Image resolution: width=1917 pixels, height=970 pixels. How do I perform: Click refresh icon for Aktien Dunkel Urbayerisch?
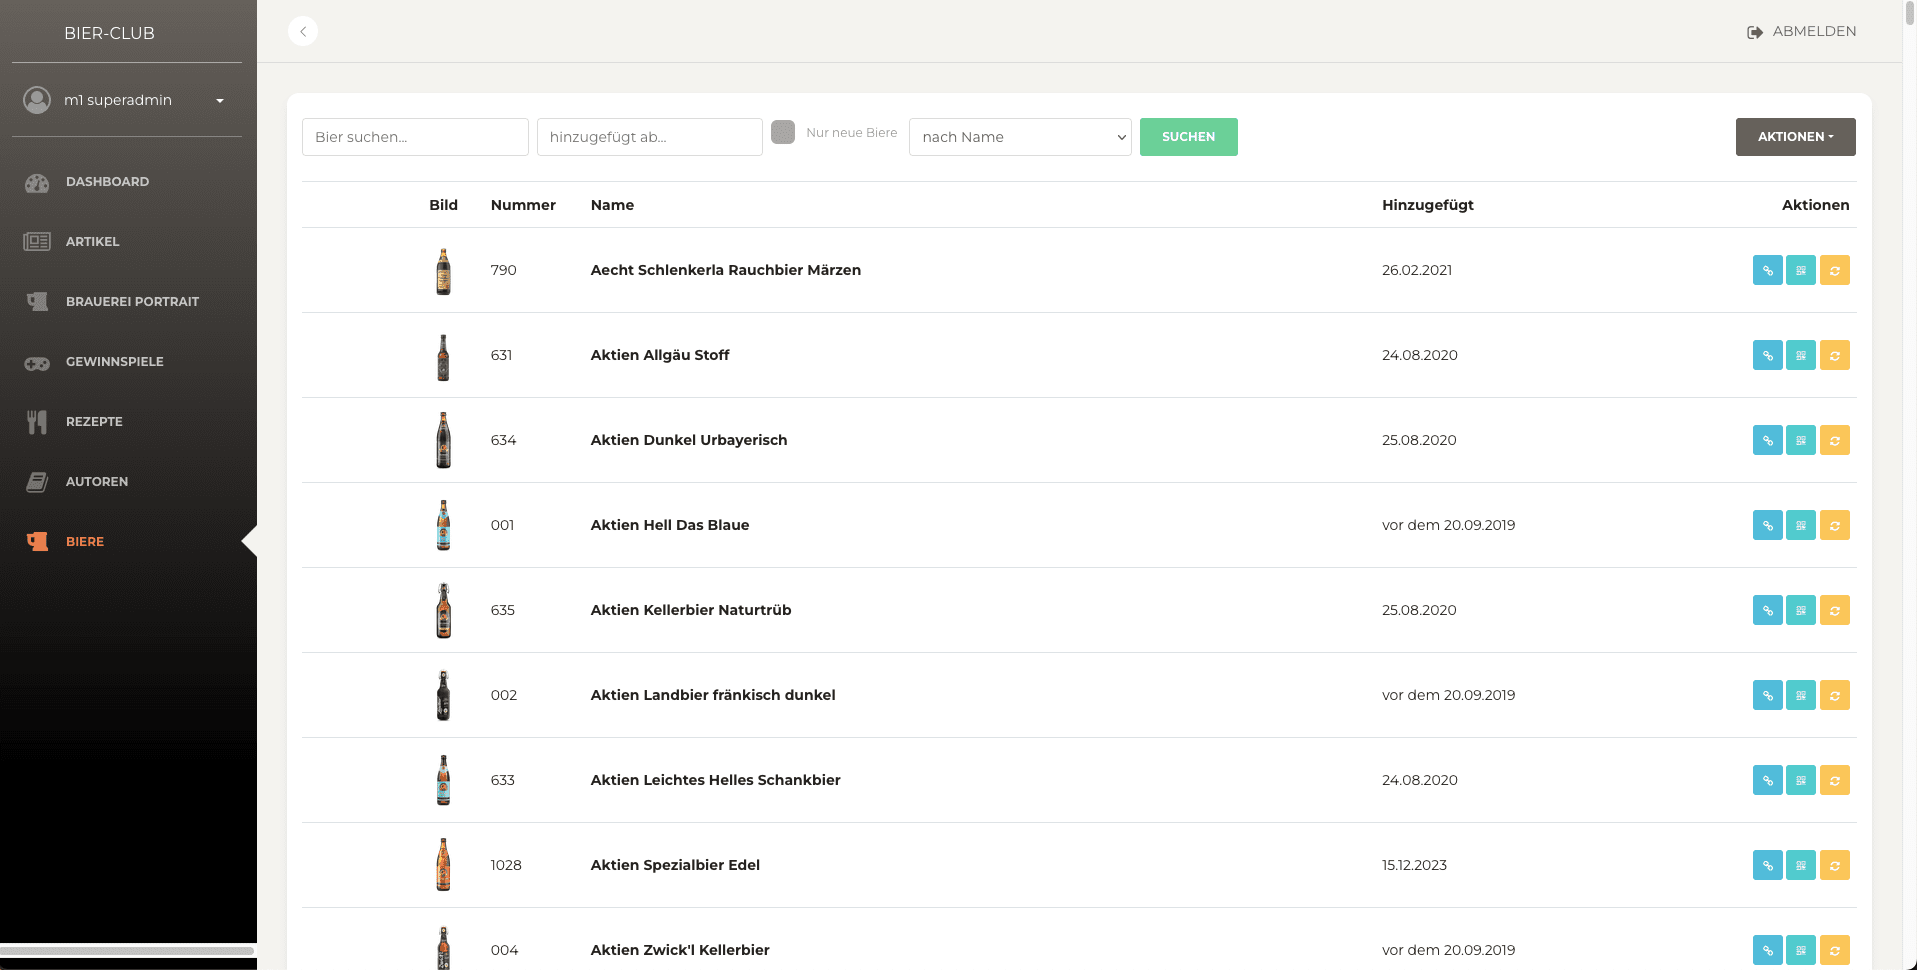point(1834,440)
